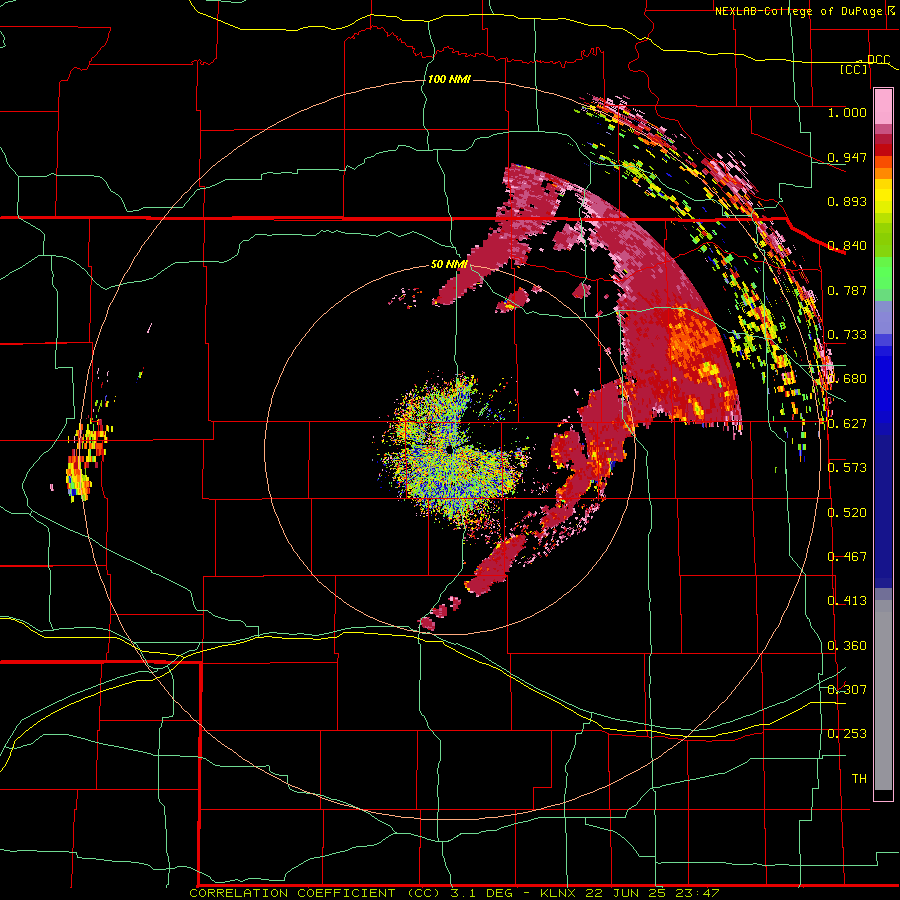Click the 0.893 color scale value
The image size is (900, 900).
pyautogui.click(x=847, y=201)
